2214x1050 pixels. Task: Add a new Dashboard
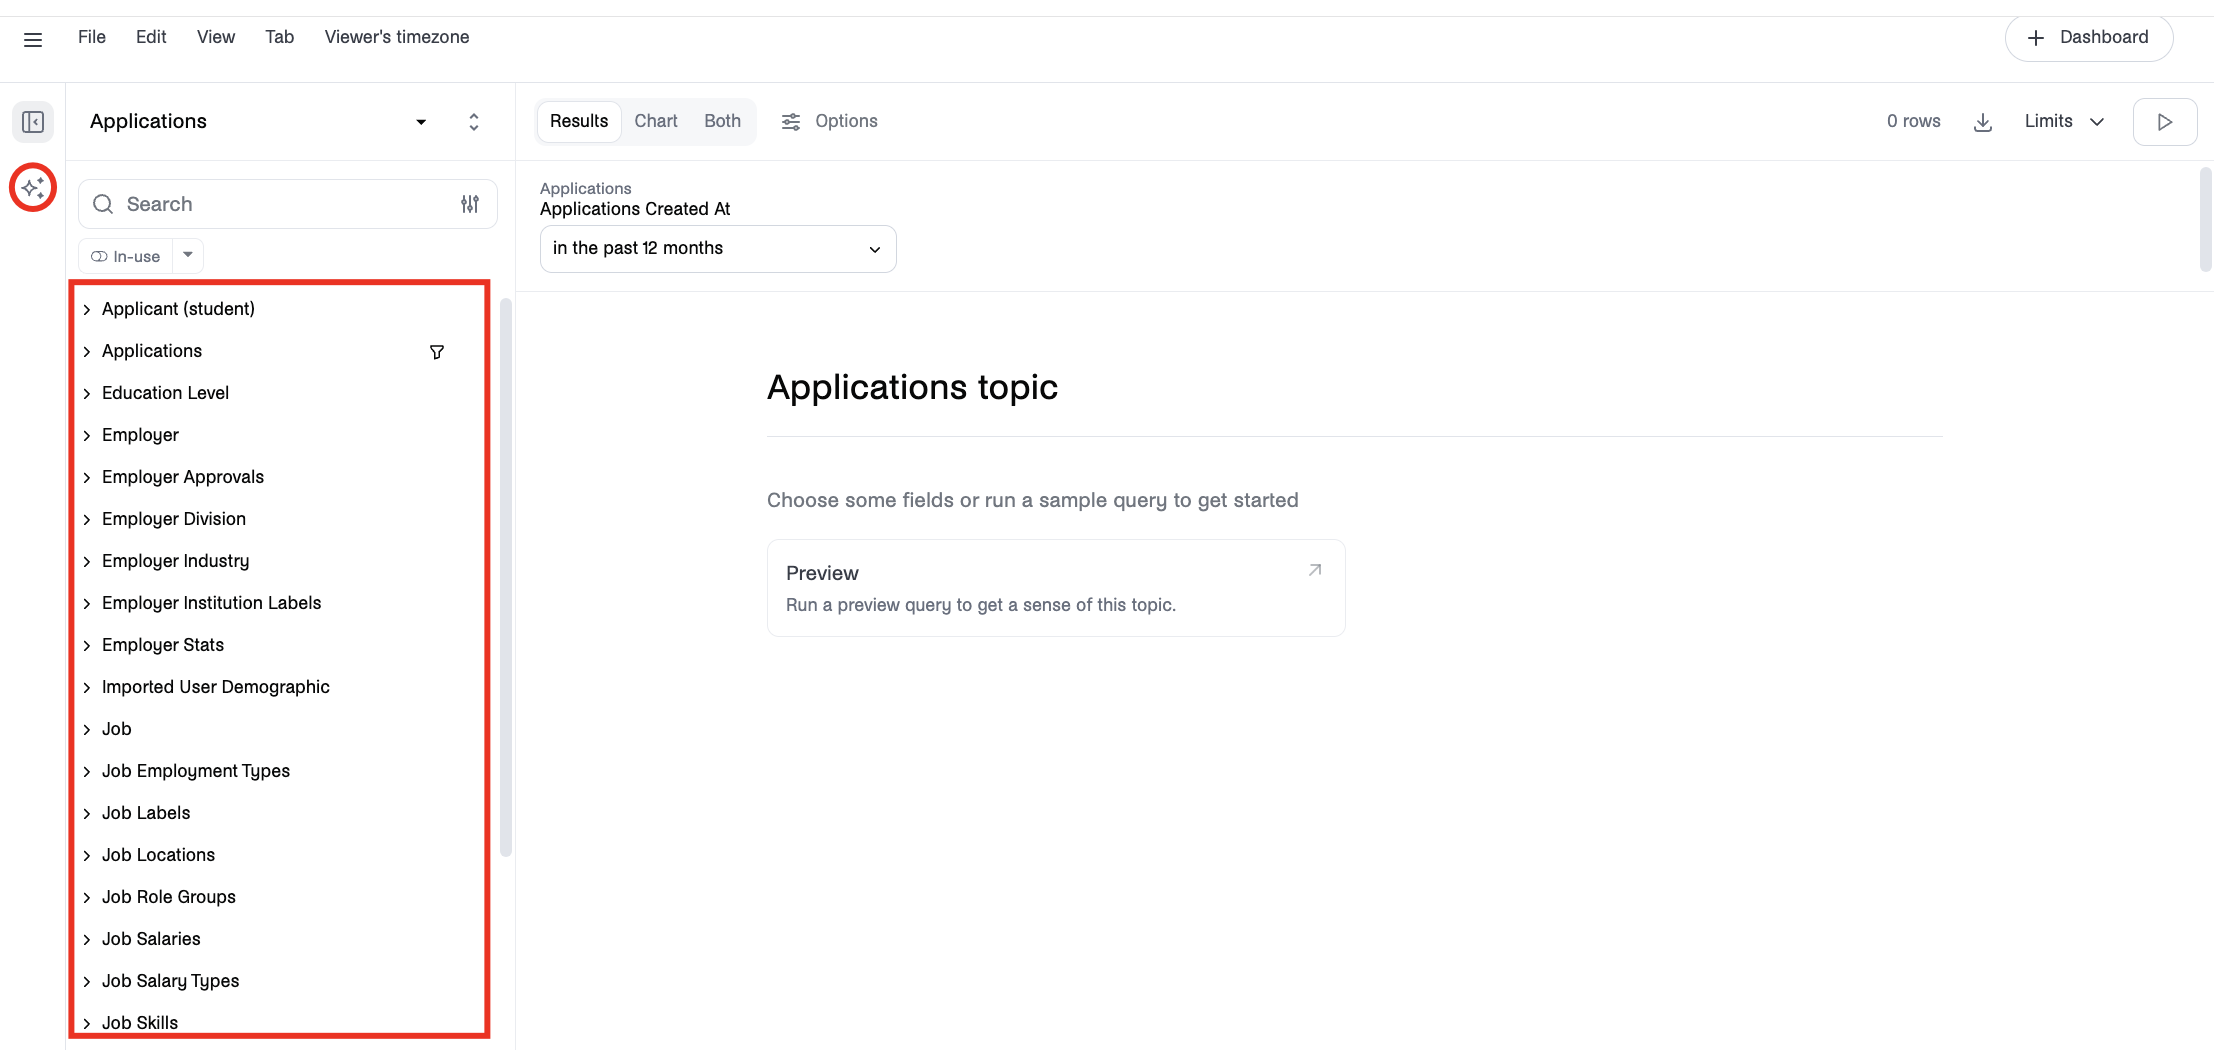[x=2089, y=37]
